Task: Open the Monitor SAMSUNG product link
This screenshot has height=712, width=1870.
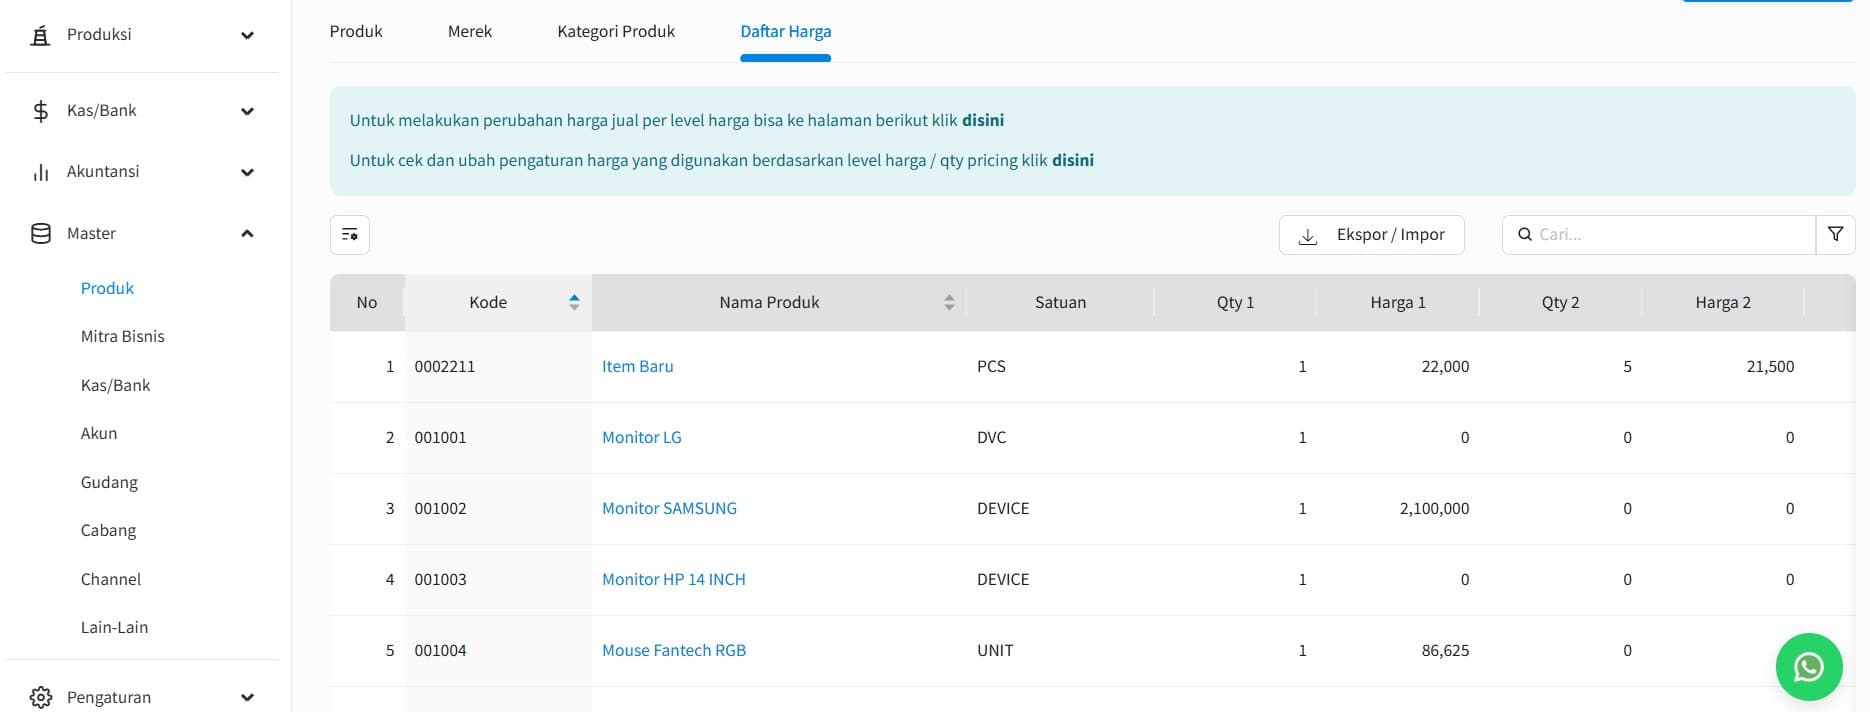Action: coord(669,508)
